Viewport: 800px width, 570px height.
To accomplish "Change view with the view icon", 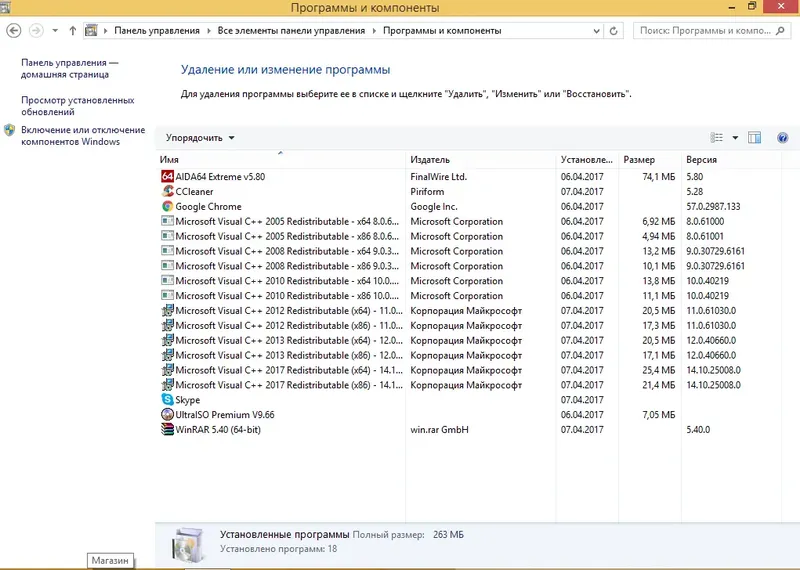I will (717, 137).
